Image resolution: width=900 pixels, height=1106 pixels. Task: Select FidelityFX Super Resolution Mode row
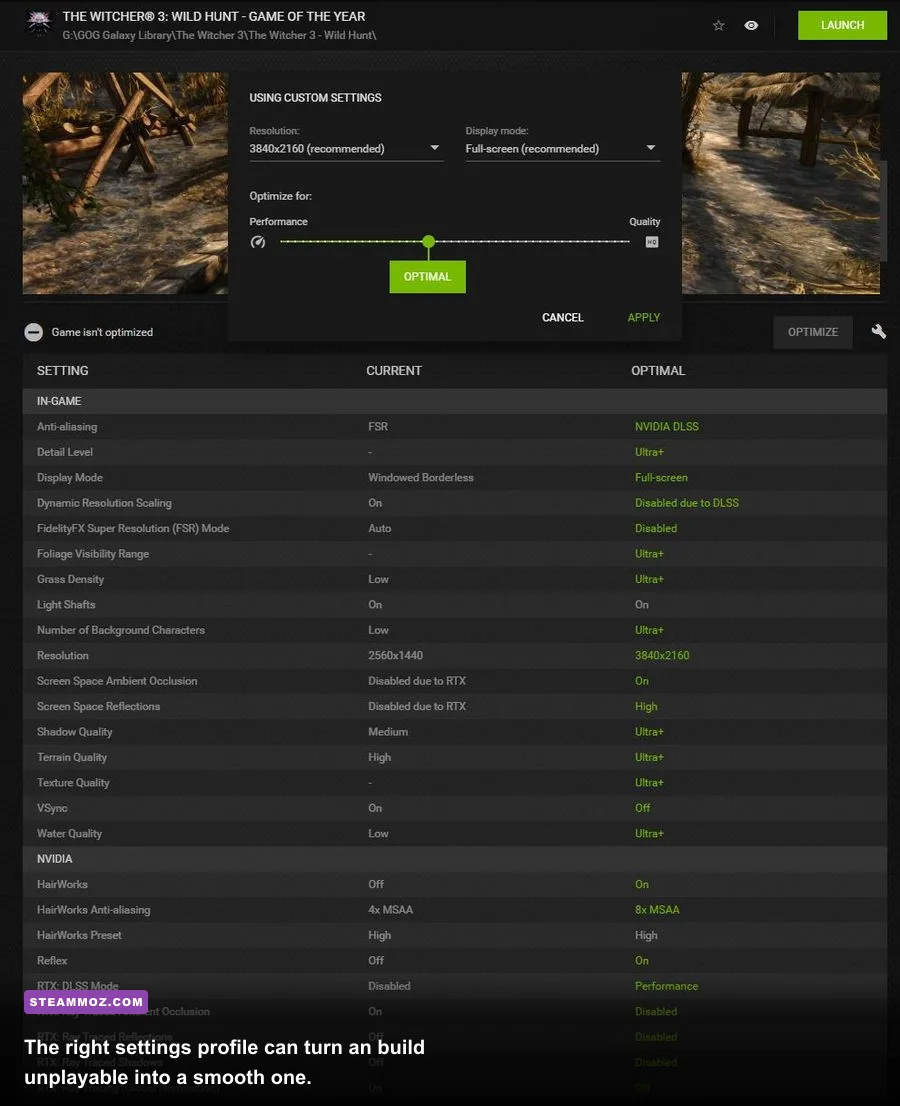coord(455,528)
